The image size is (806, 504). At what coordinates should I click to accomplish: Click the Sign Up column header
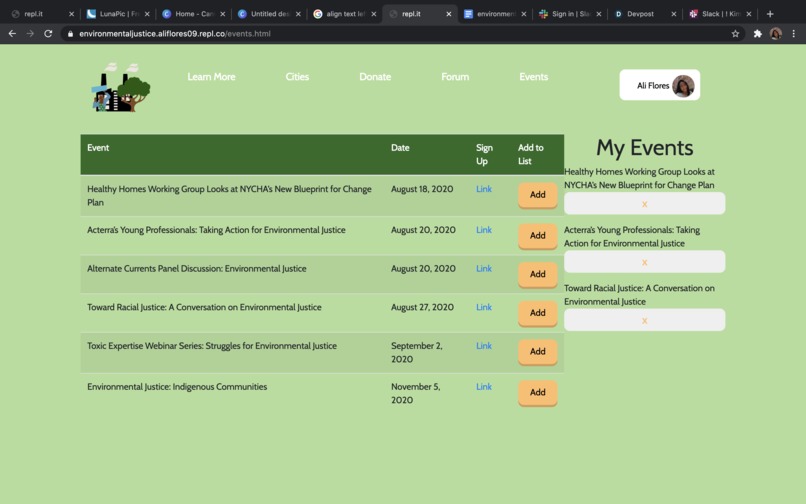tap(484, 154)
